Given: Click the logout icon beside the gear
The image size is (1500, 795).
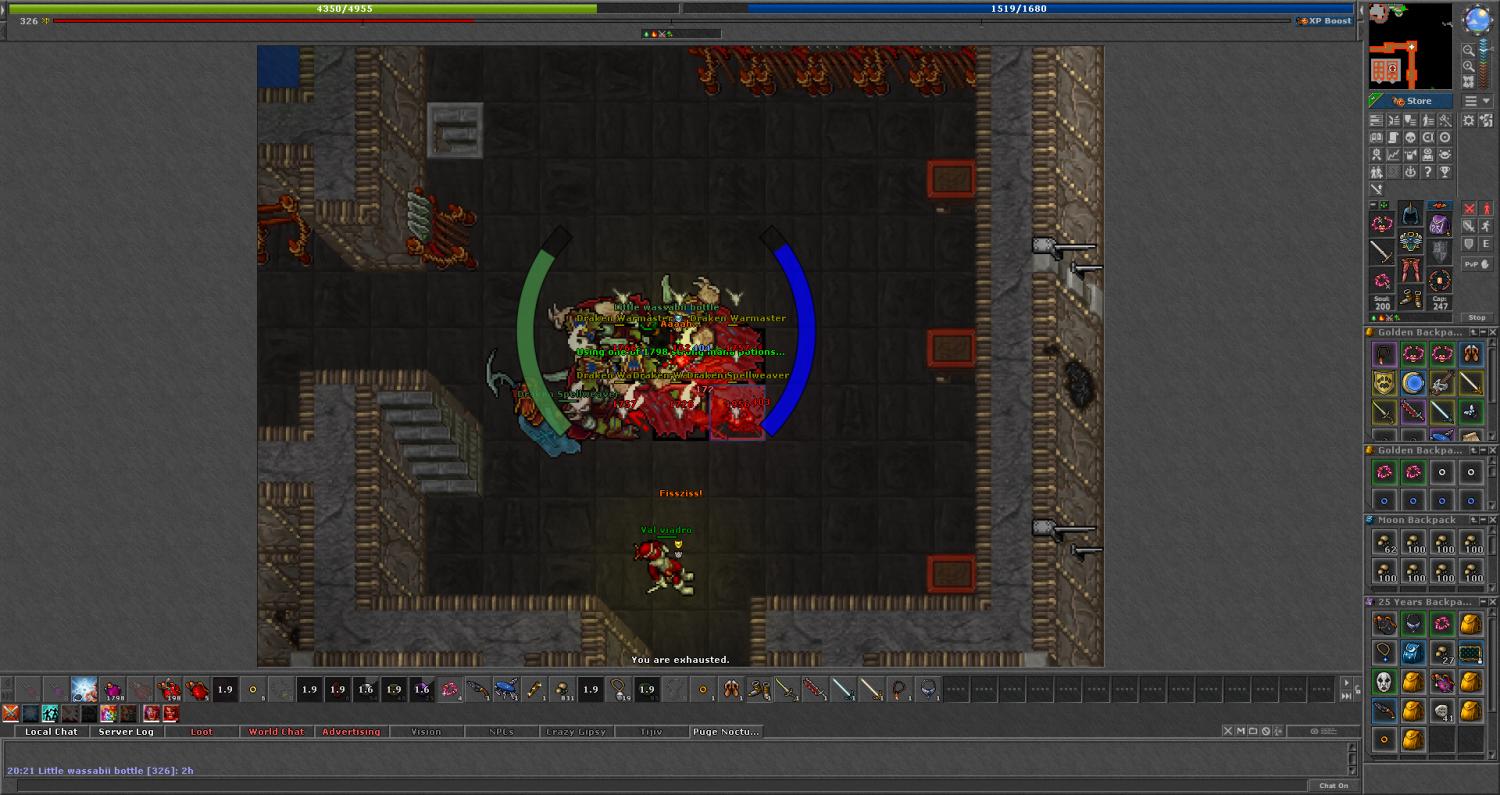Looking at the screenshot, I should click(1487, 121).
